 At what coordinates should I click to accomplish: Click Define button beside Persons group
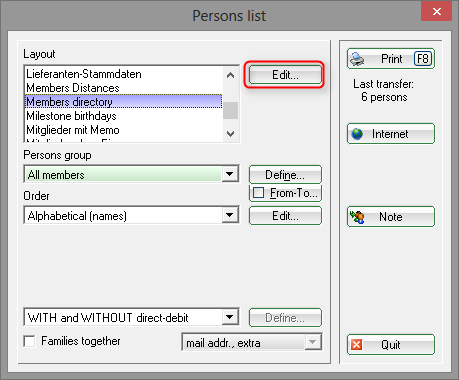point(285,175)
